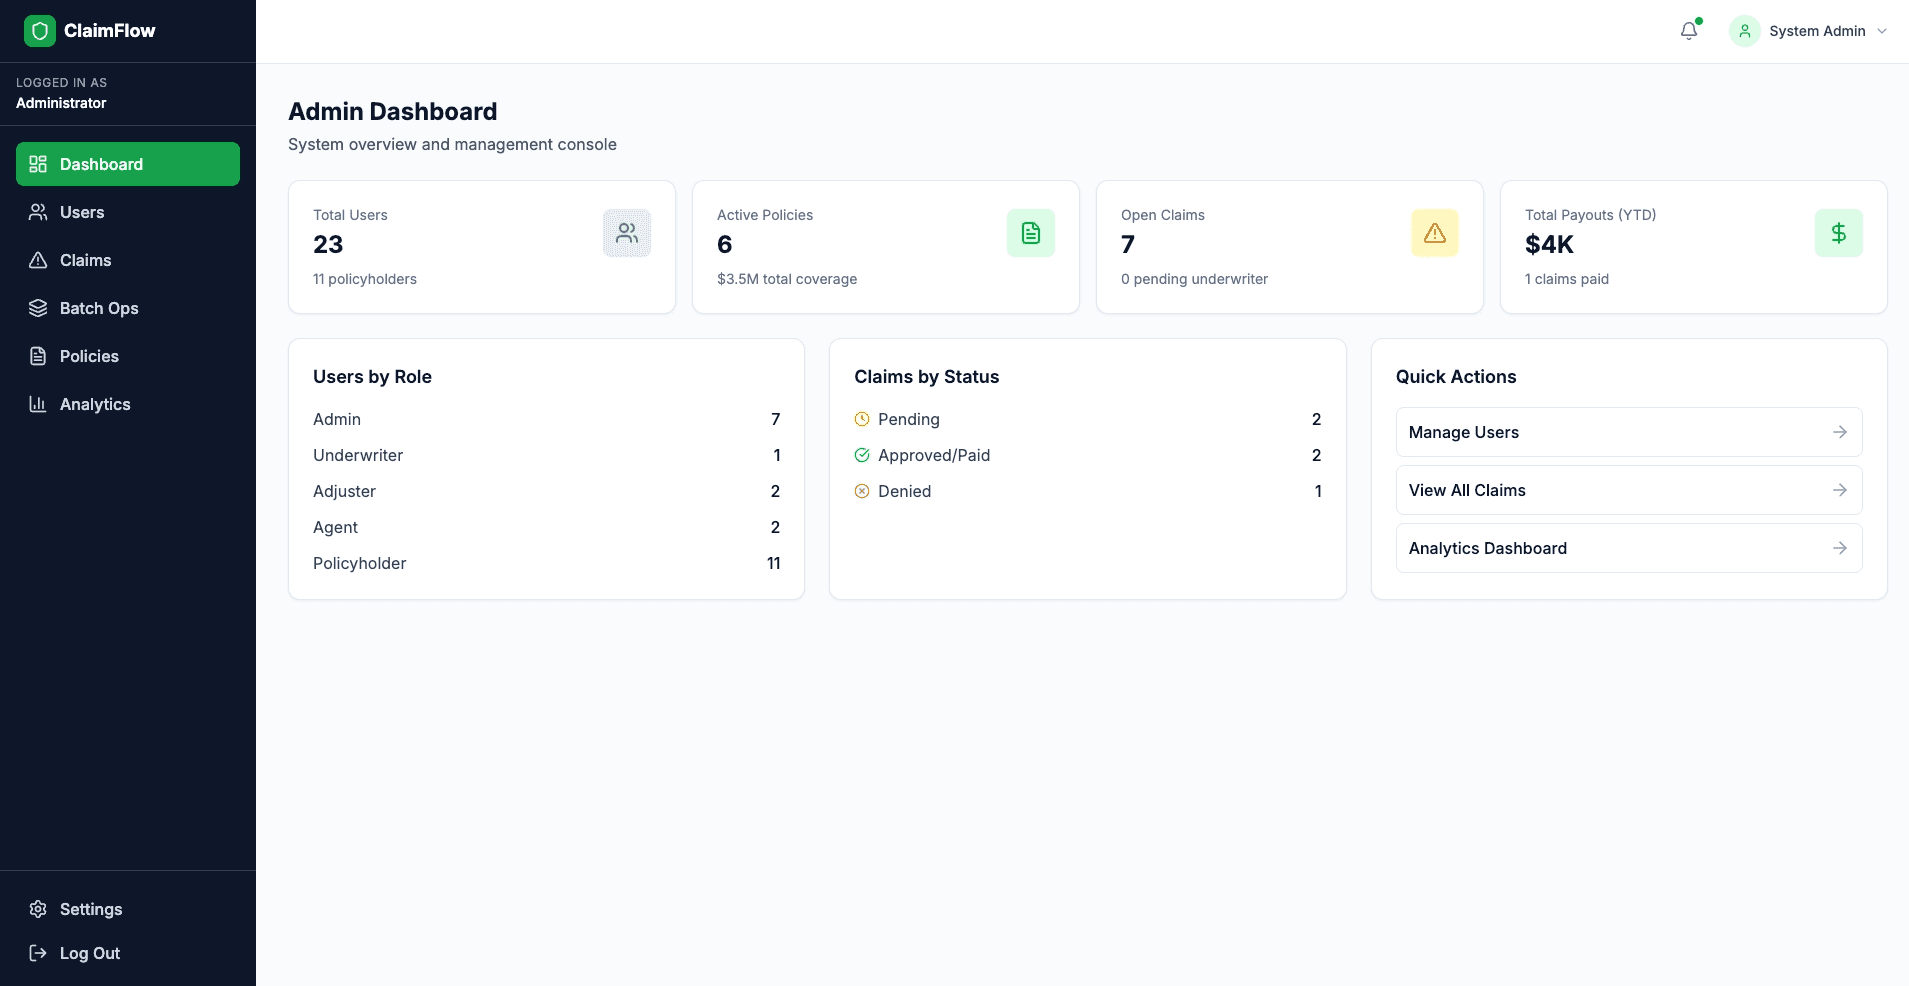Click the Active Policies document icon
The height and width of the screenshot is (986, 1909).
click(1031, 233)
